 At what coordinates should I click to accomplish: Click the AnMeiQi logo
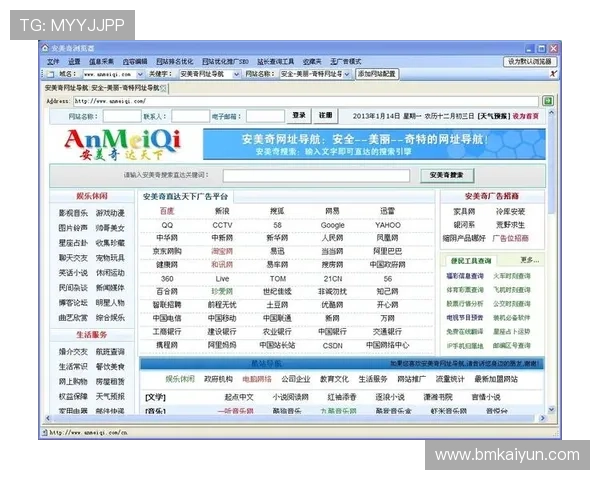pos(122,145)
